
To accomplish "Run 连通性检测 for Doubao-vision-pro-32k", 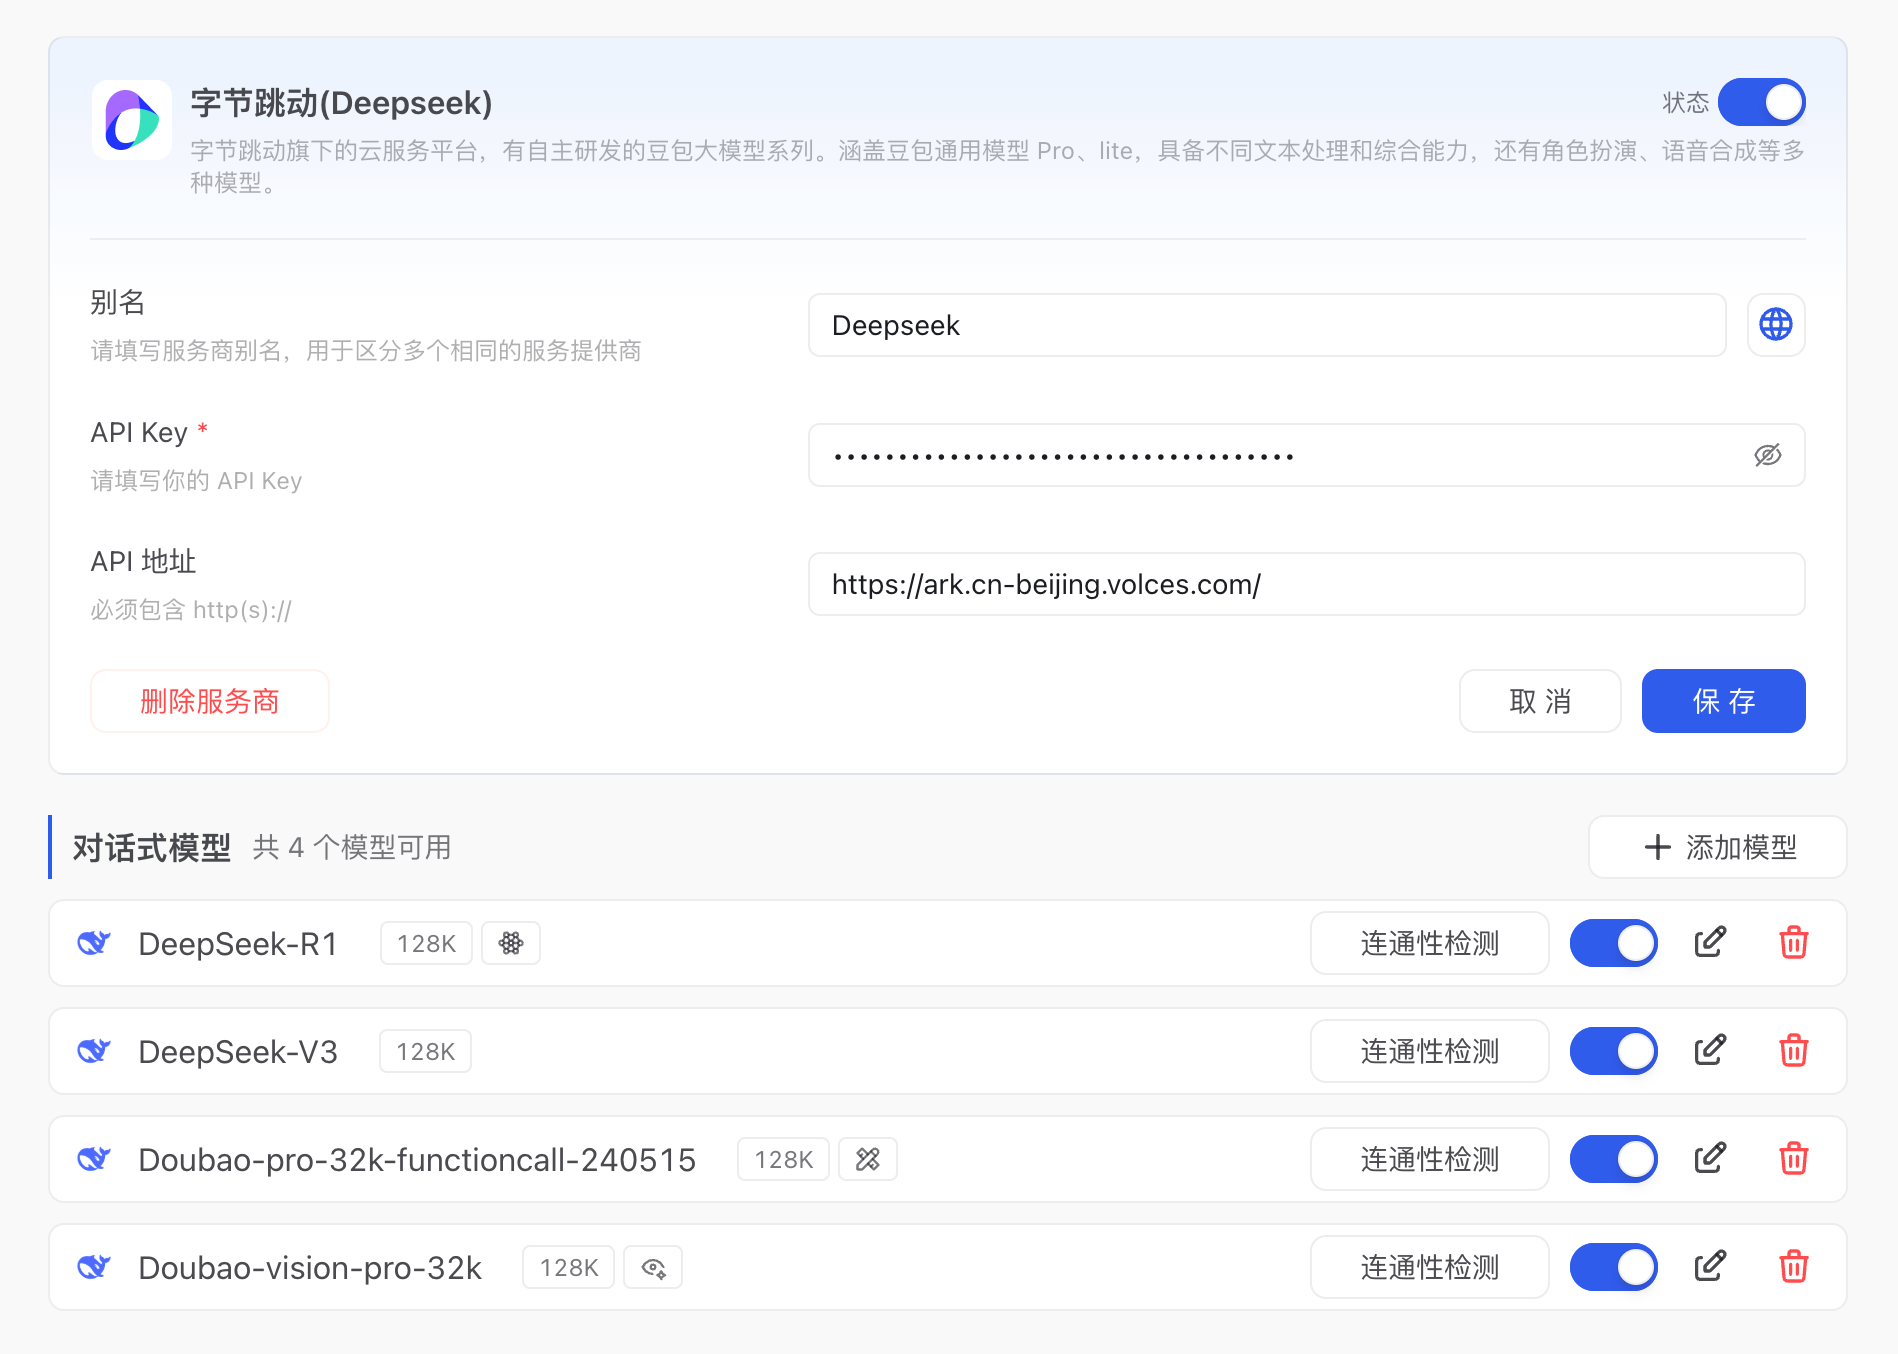I will (x=1430, y=1267).
